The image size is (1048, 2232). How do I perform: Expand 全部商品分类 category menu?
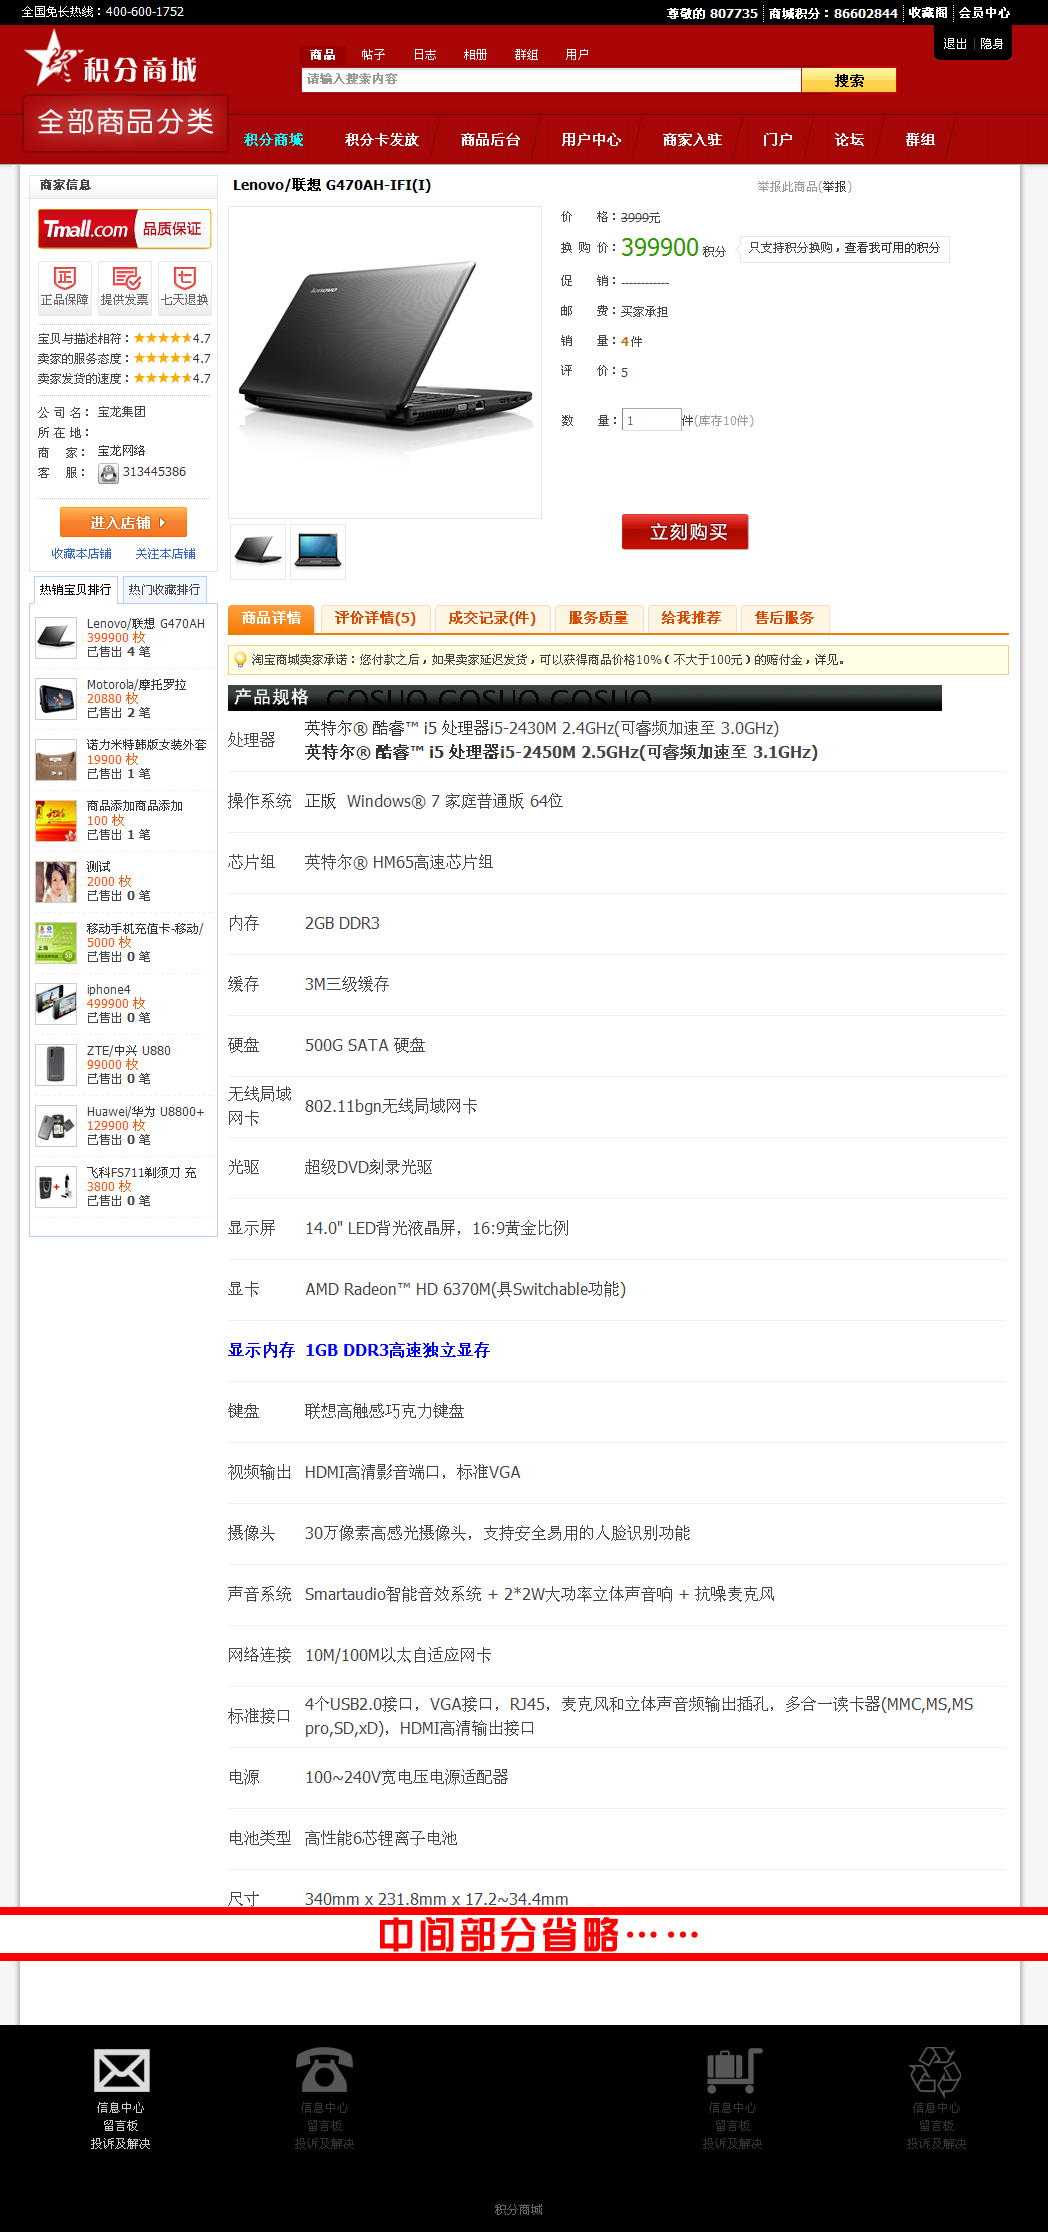126,122
